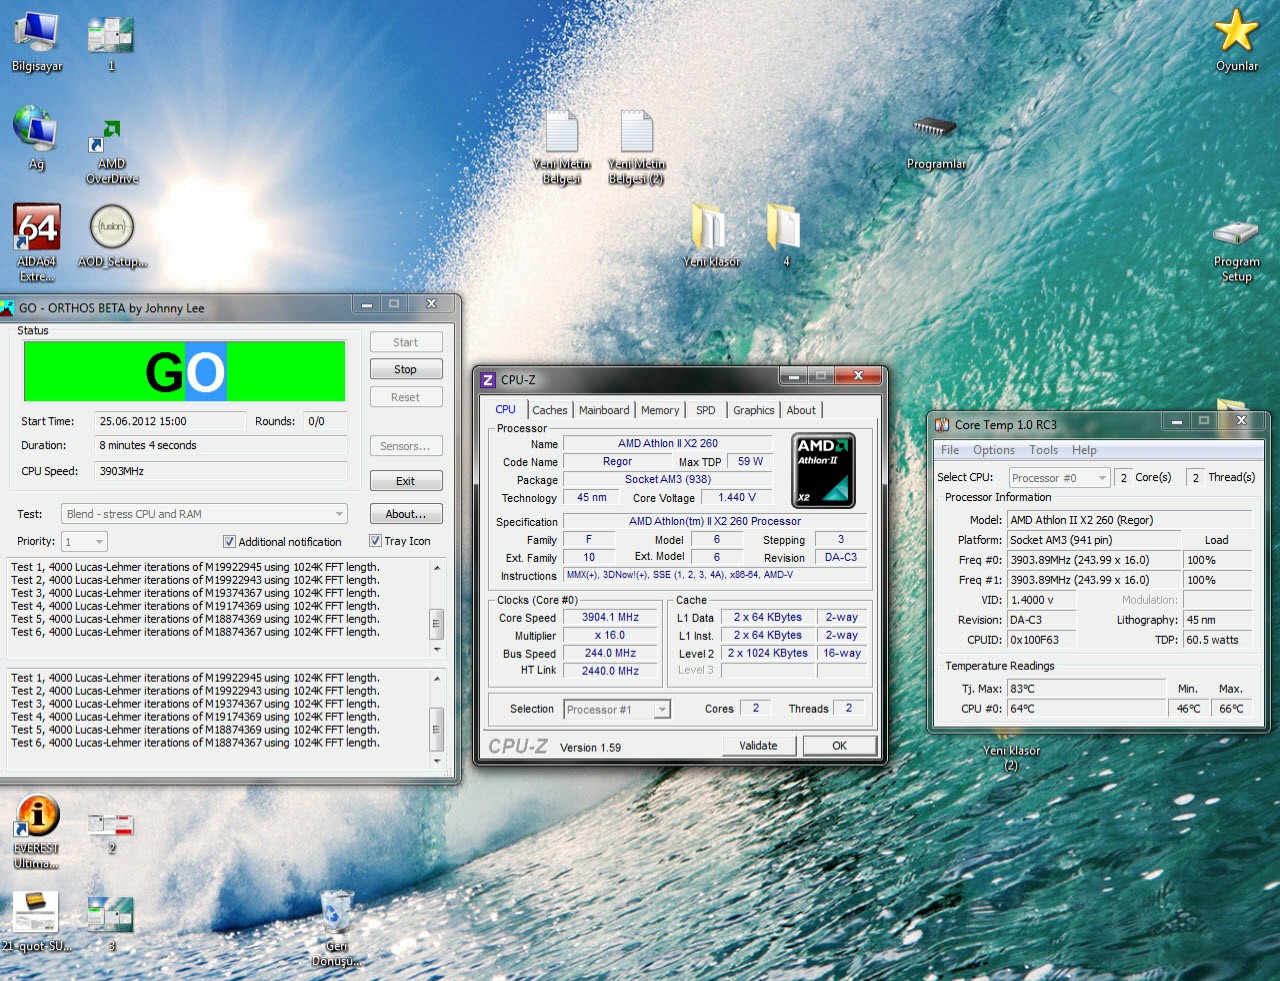Toggle Additional notification checkbox

[229, 541]
